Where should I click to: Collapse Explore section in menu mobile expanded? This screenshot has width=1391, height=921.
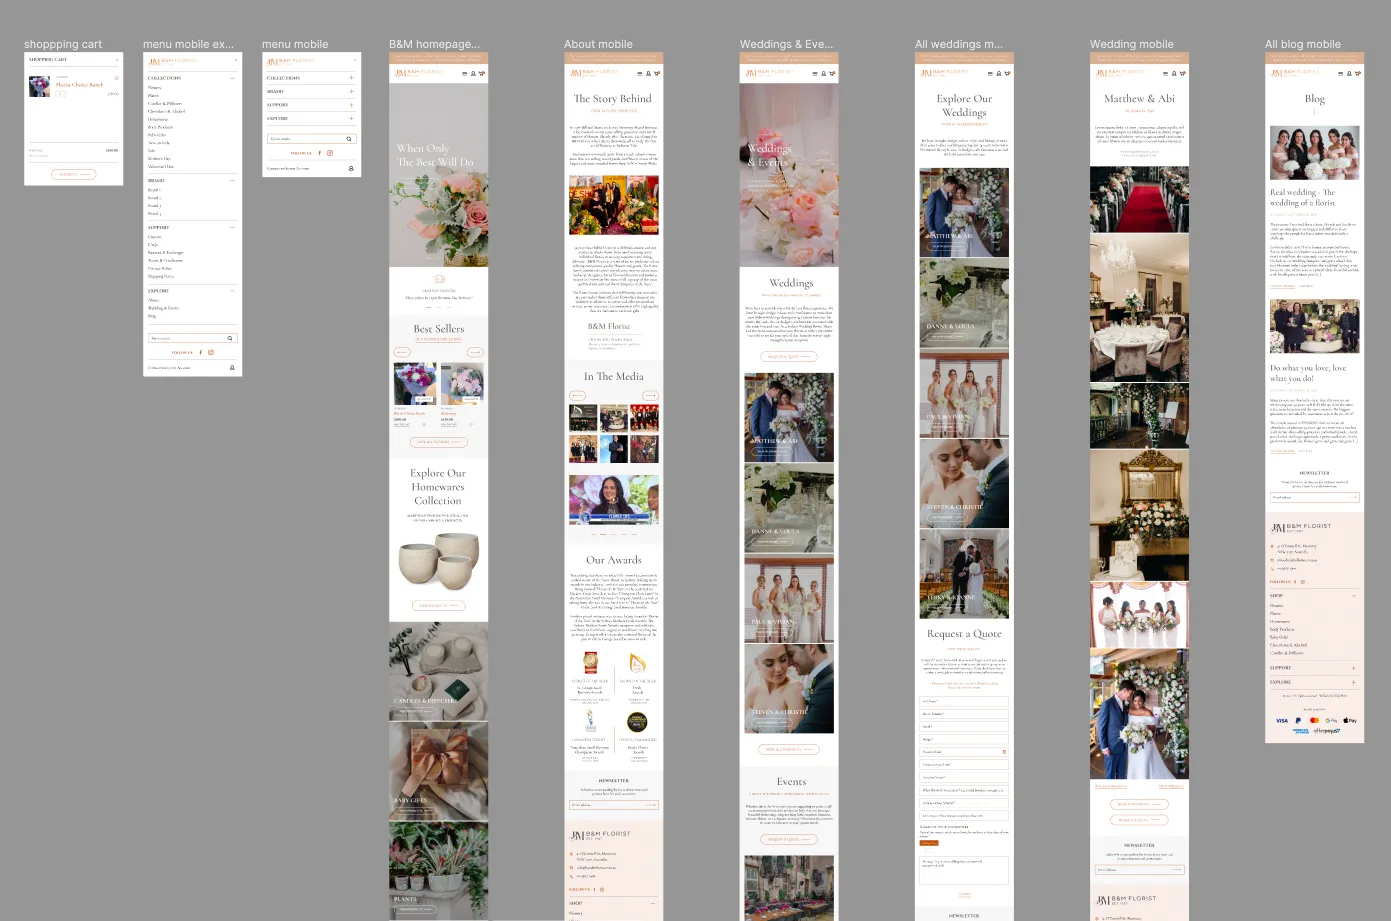[x=232, y=291]
